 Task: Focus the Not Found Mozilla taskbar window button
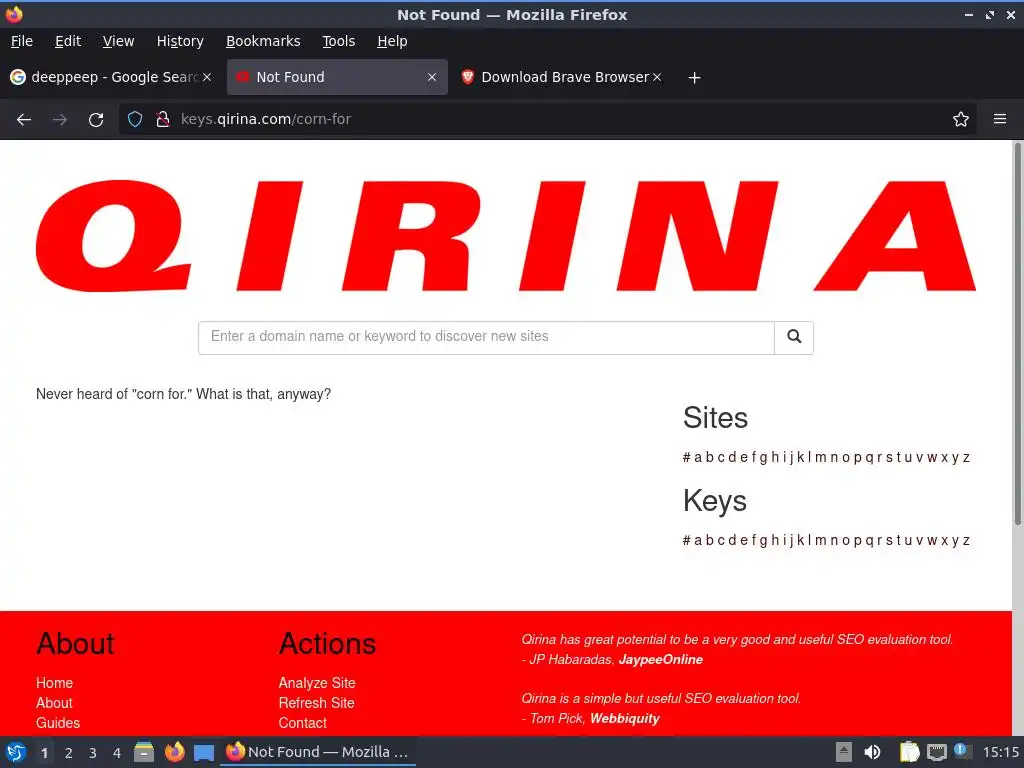318,752
